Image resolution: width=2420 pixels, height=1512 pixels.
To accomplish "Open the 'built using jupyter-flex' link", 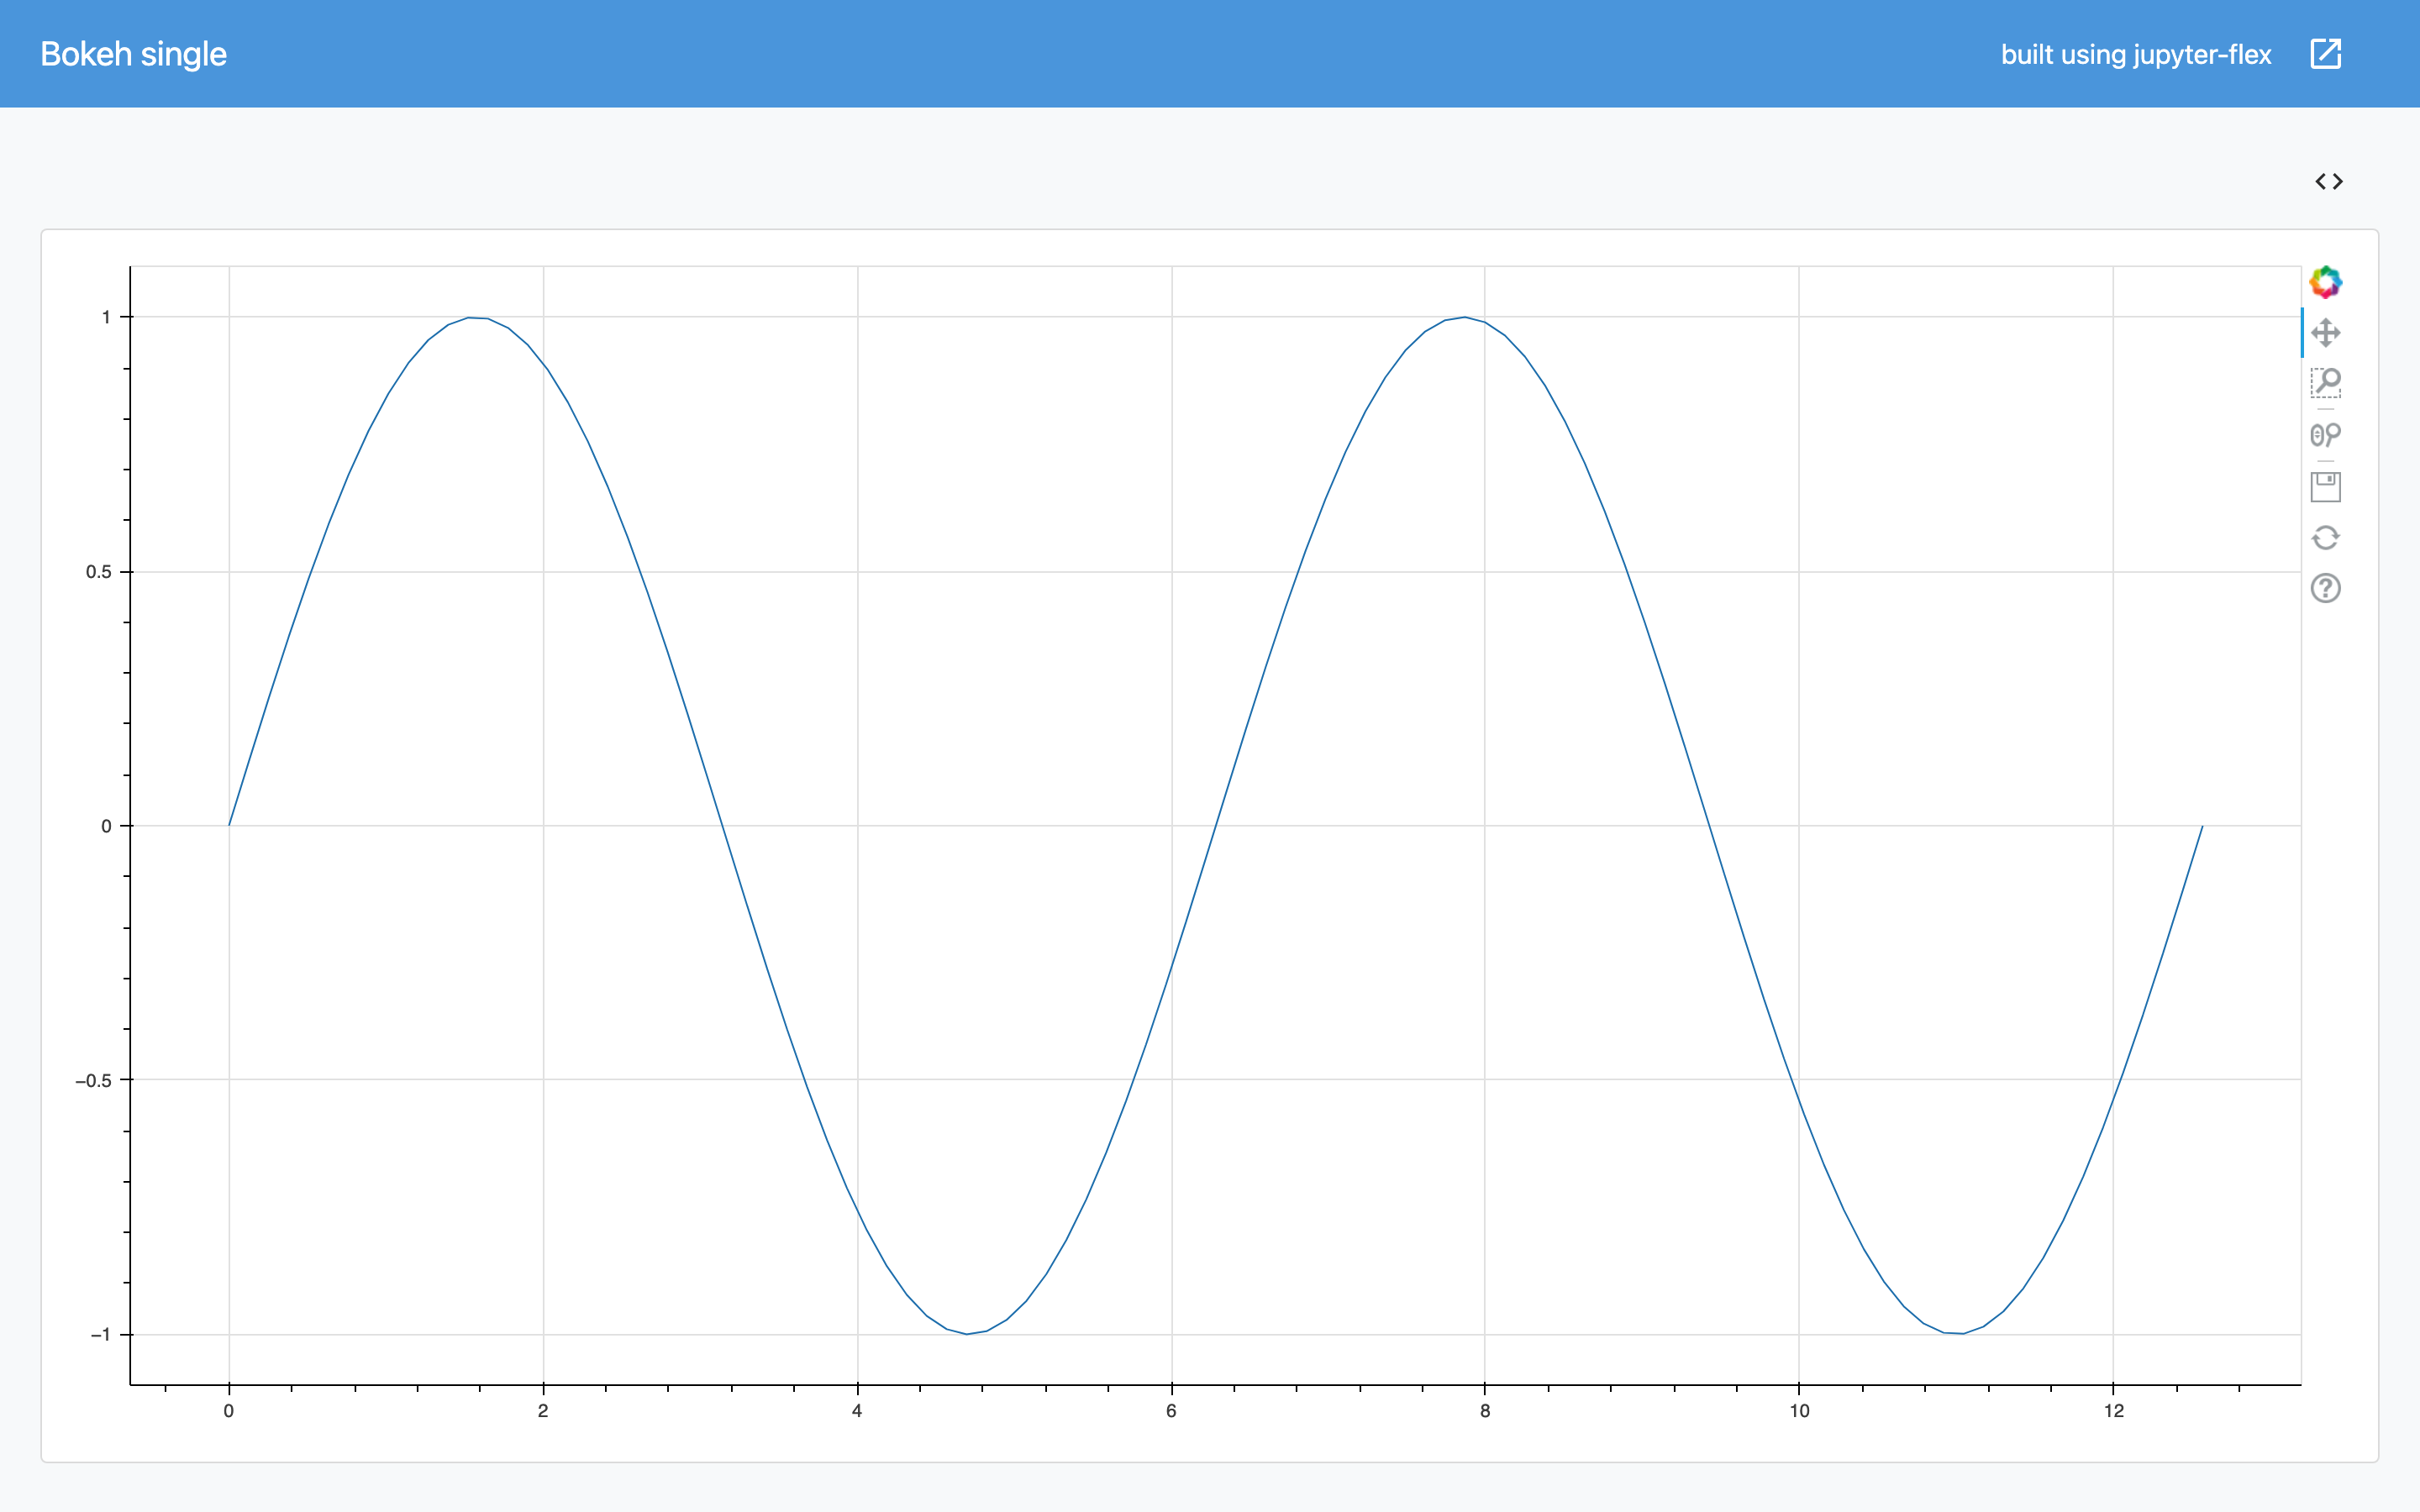I will 2136,54.
